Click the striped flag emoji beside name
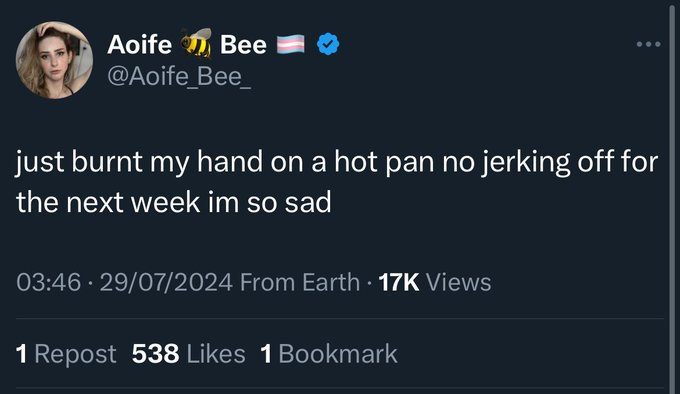 pos(291,44)
